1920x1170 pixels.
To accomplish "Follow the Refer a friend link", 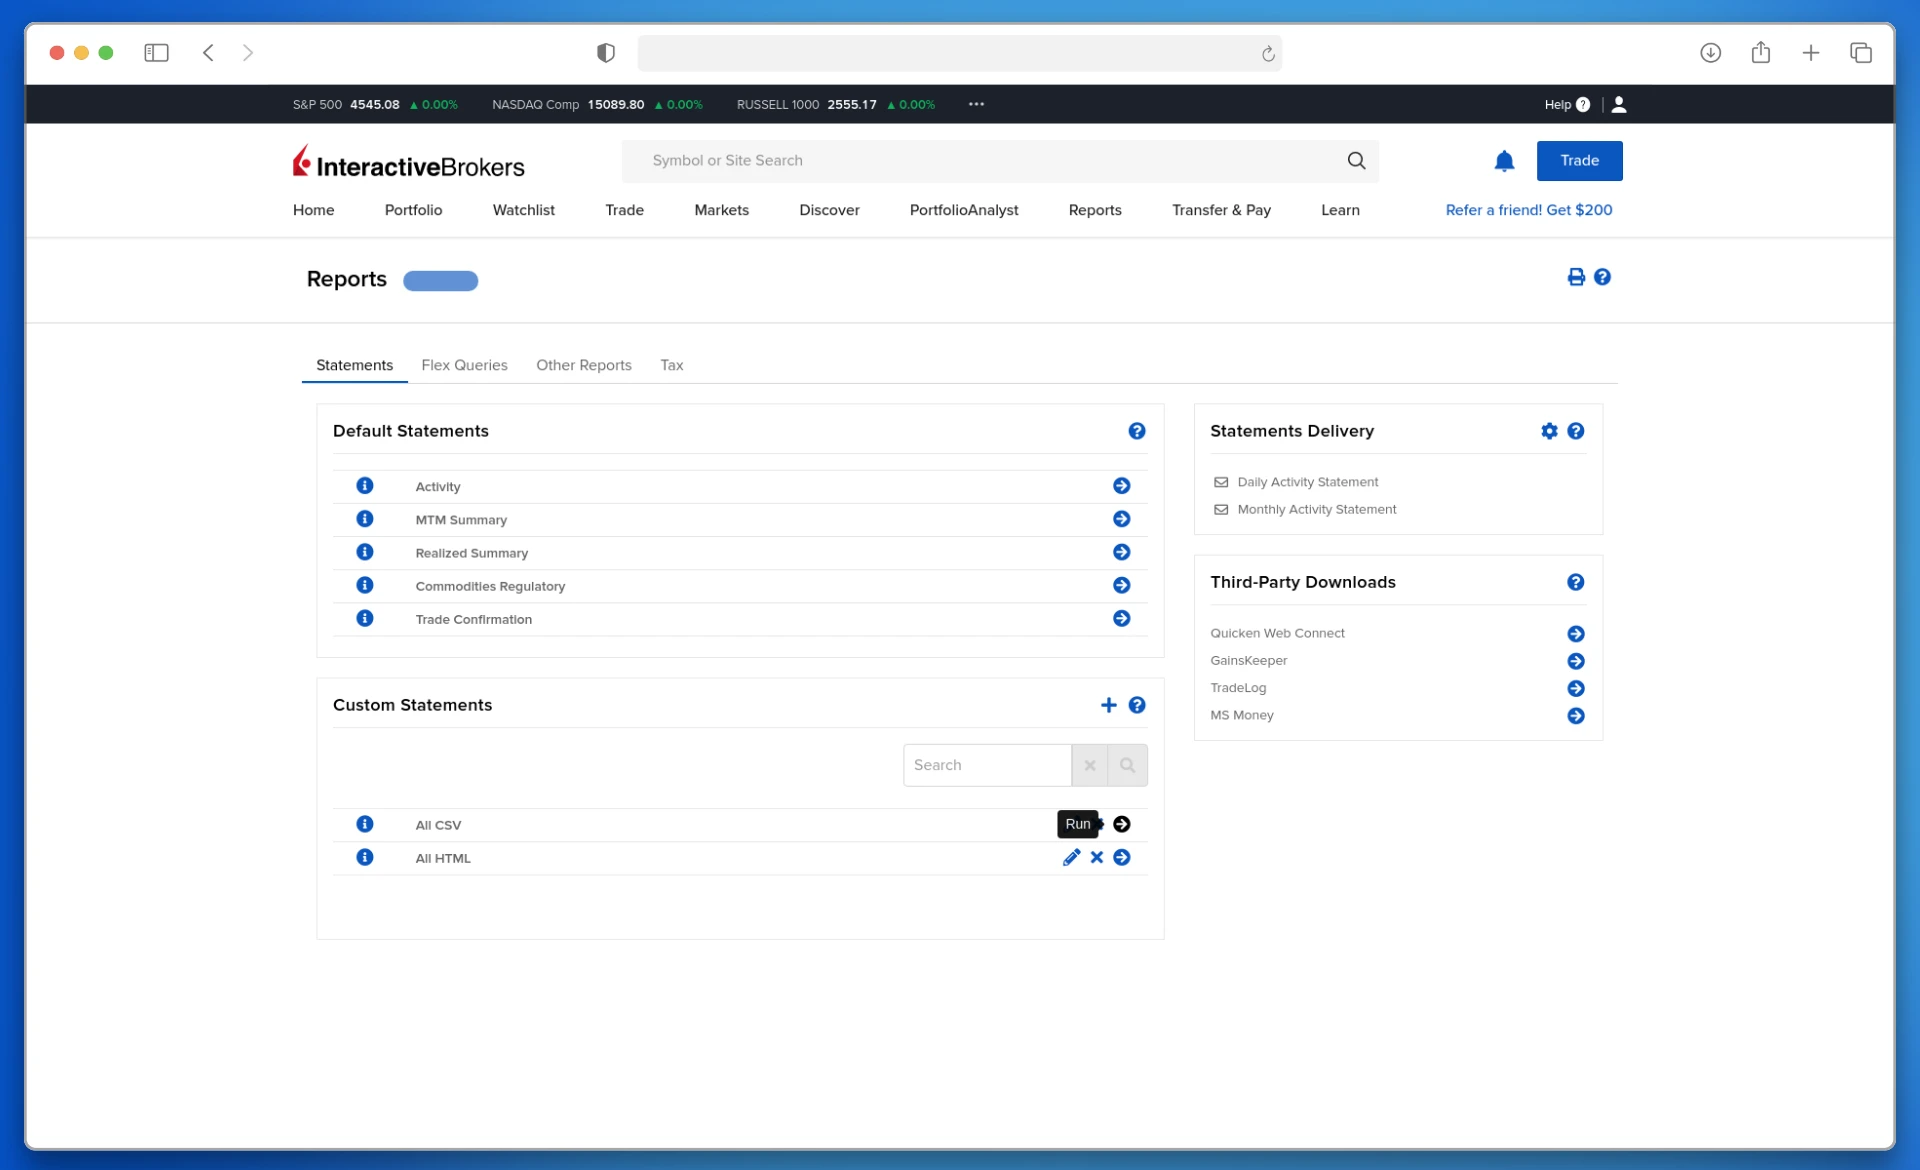I will (x=1528, y=210).
